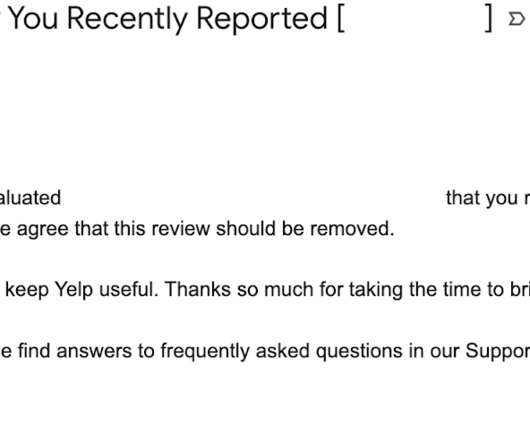Click the text 'Thanks so much for taking the time'
Screen dimensions: 530x442
pos(319,290)
